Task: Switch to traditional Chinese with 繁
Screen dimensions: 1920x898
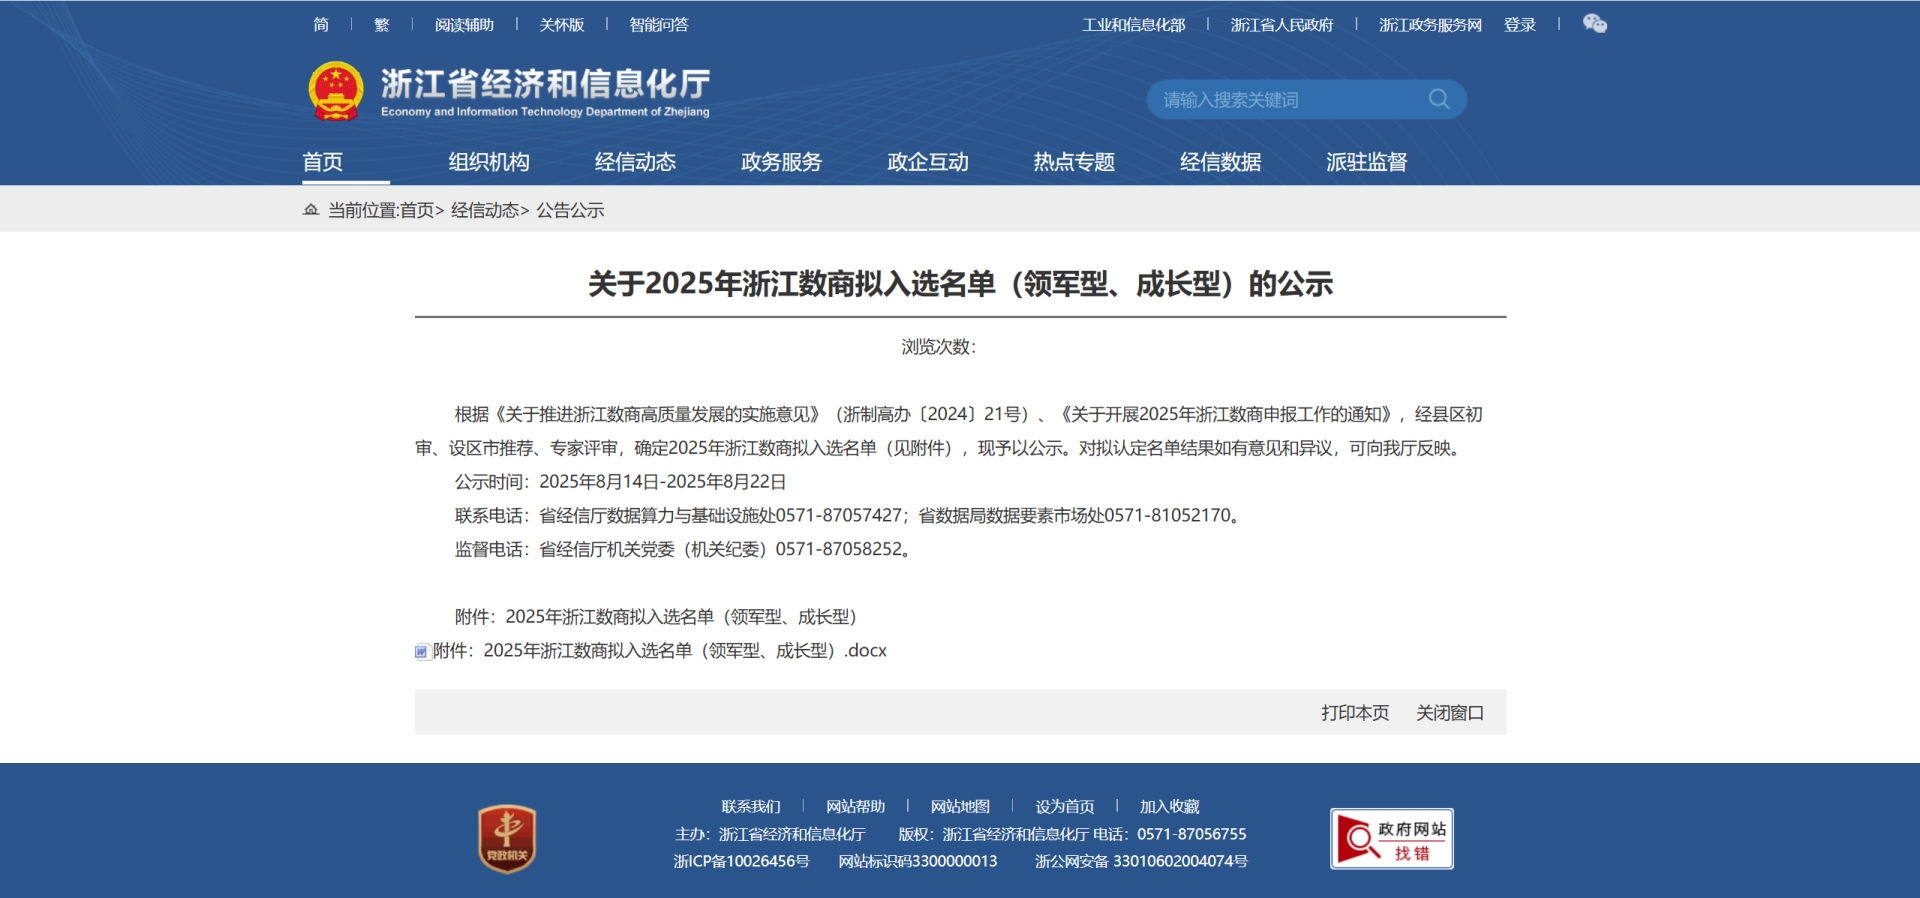Action: (x=381, y=25)
